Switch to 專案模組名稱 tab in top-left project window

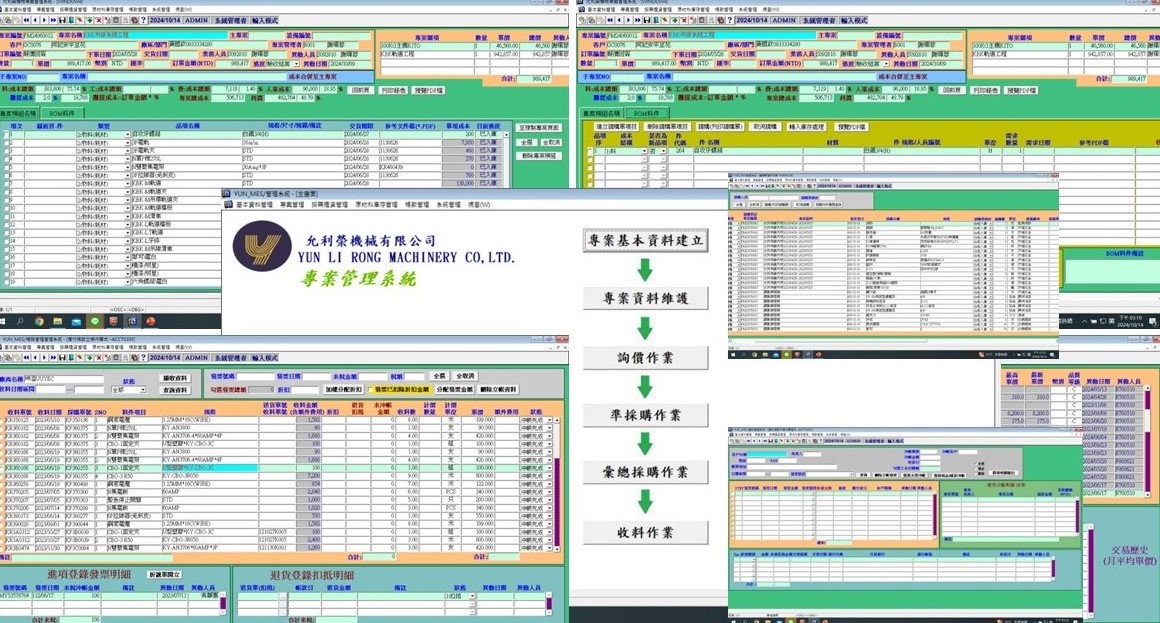[20, 114]
